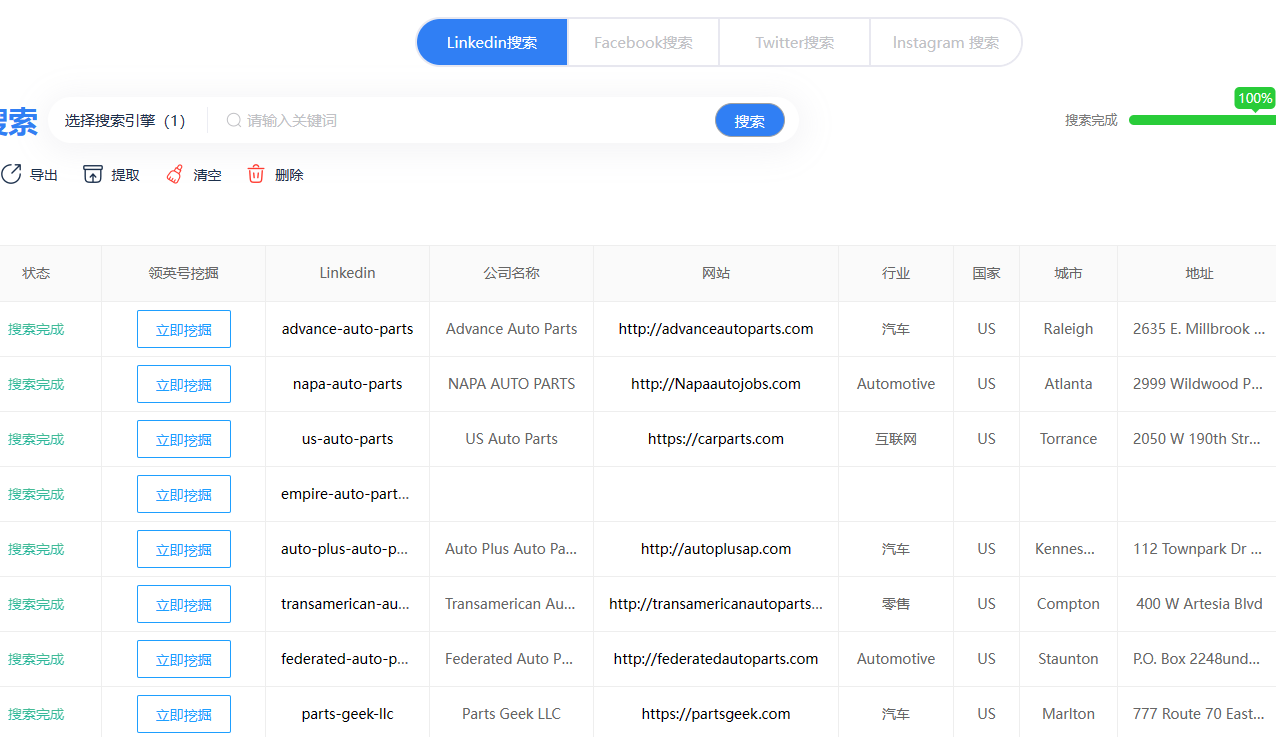
Task: Click 立即挖掘 for parts-geek-llc row
Action: click(184, 714)
